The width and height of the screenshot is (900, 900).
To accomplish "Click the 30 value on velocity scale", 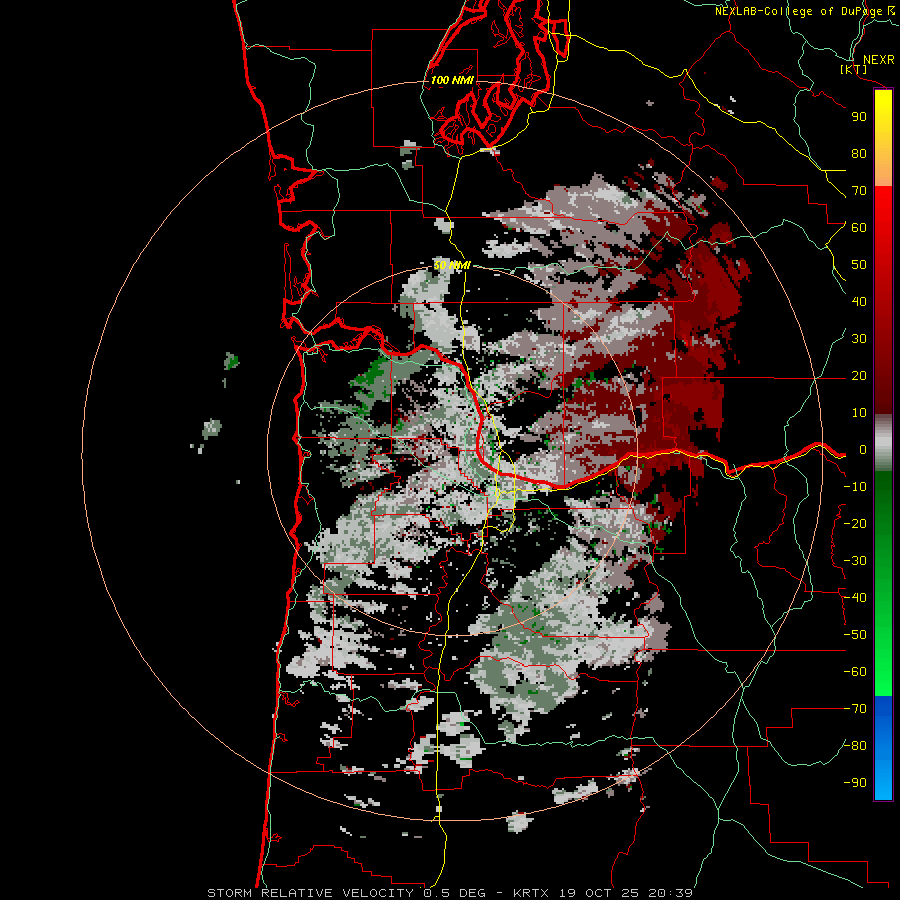I will click(859, 339).
